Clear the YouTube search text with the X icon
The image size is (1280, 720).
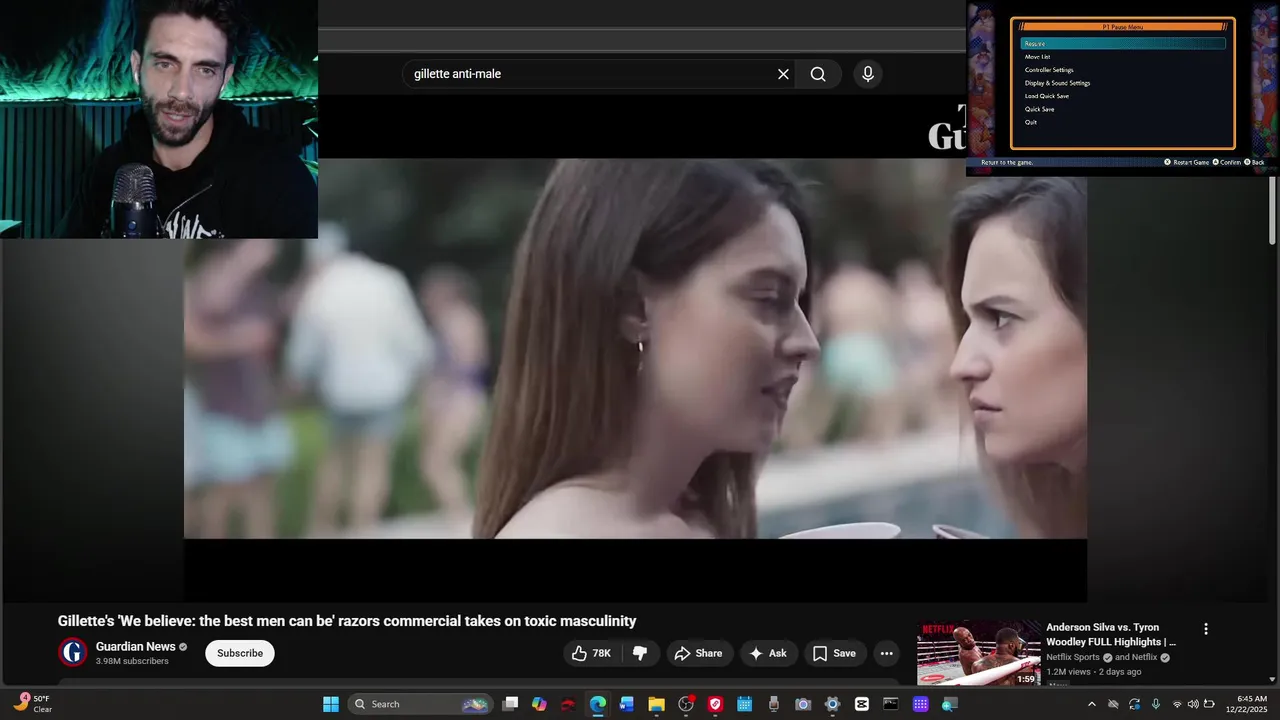(783, 74)
